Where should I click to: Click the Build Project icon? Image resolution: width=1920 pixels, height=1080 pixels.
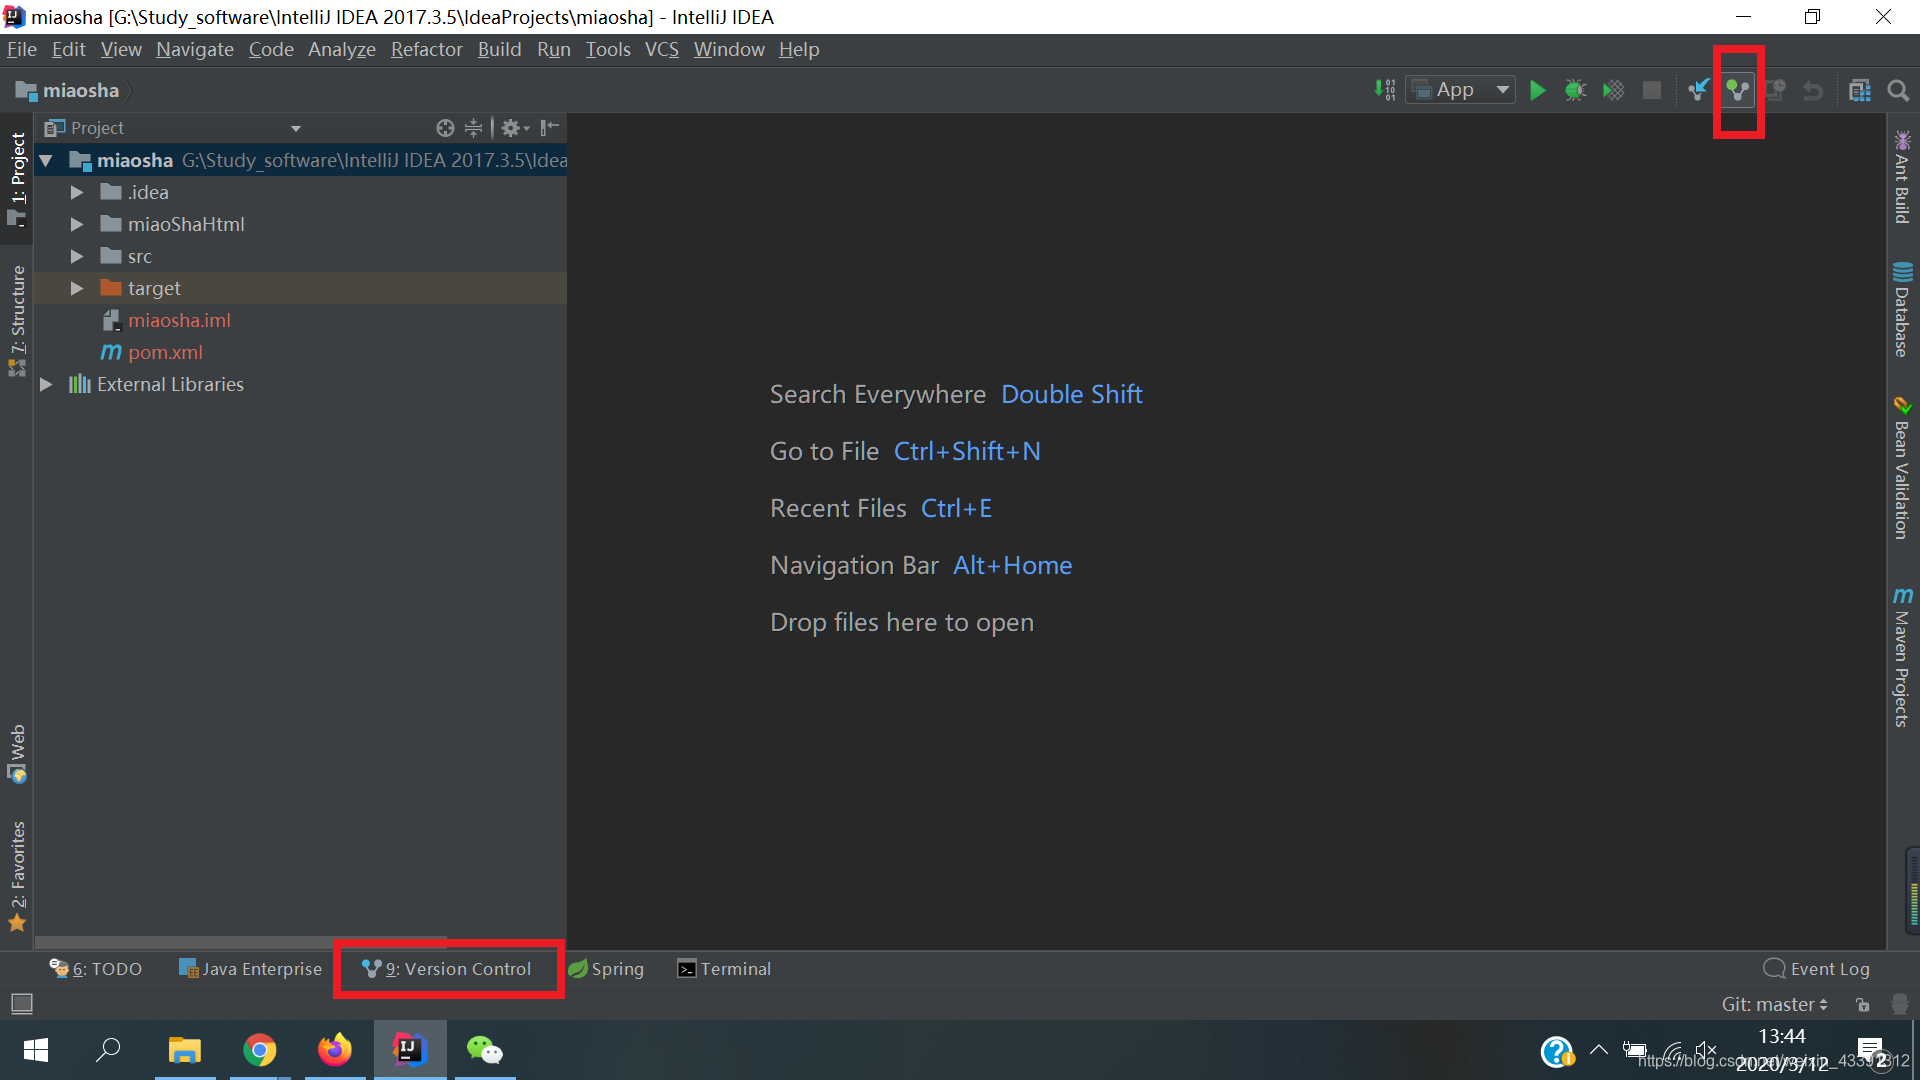(1385, 90)
